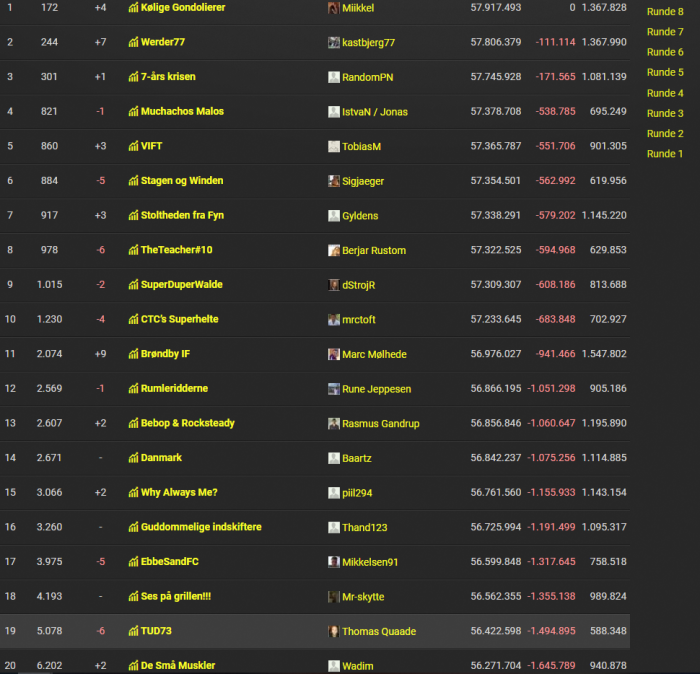View piil294 user profile
The height and width of the screenshot is (674, 700).
pyautogui.click(x=357, y=493)
